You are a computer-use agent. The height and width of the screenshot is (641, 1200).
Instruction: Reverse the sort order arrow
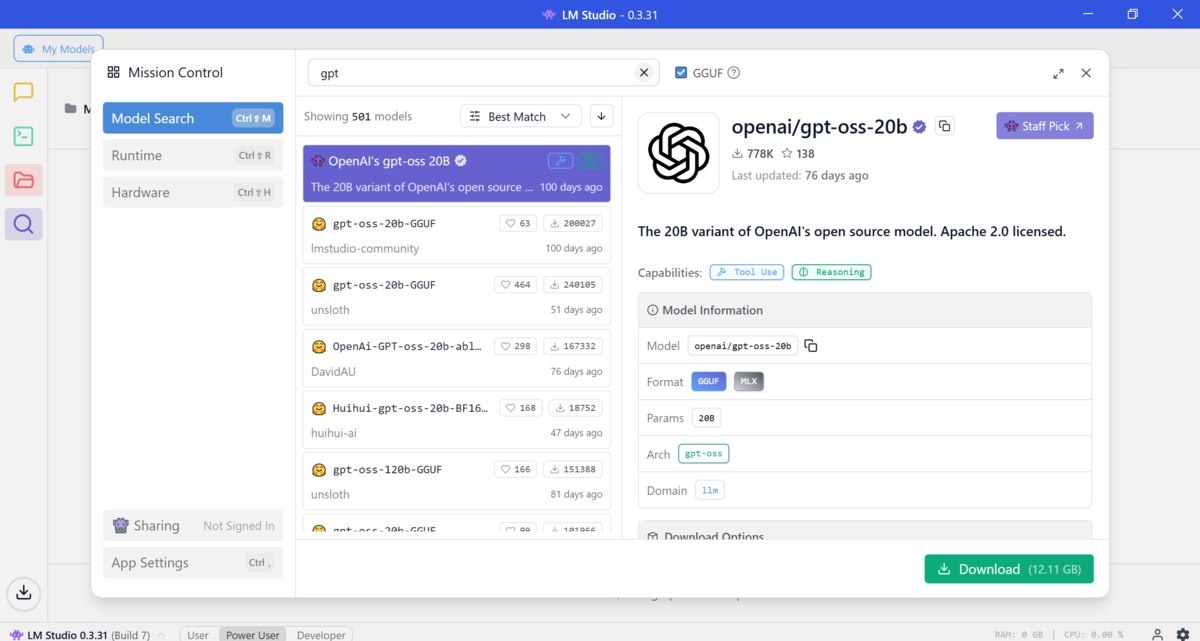(x=601, y=116)
